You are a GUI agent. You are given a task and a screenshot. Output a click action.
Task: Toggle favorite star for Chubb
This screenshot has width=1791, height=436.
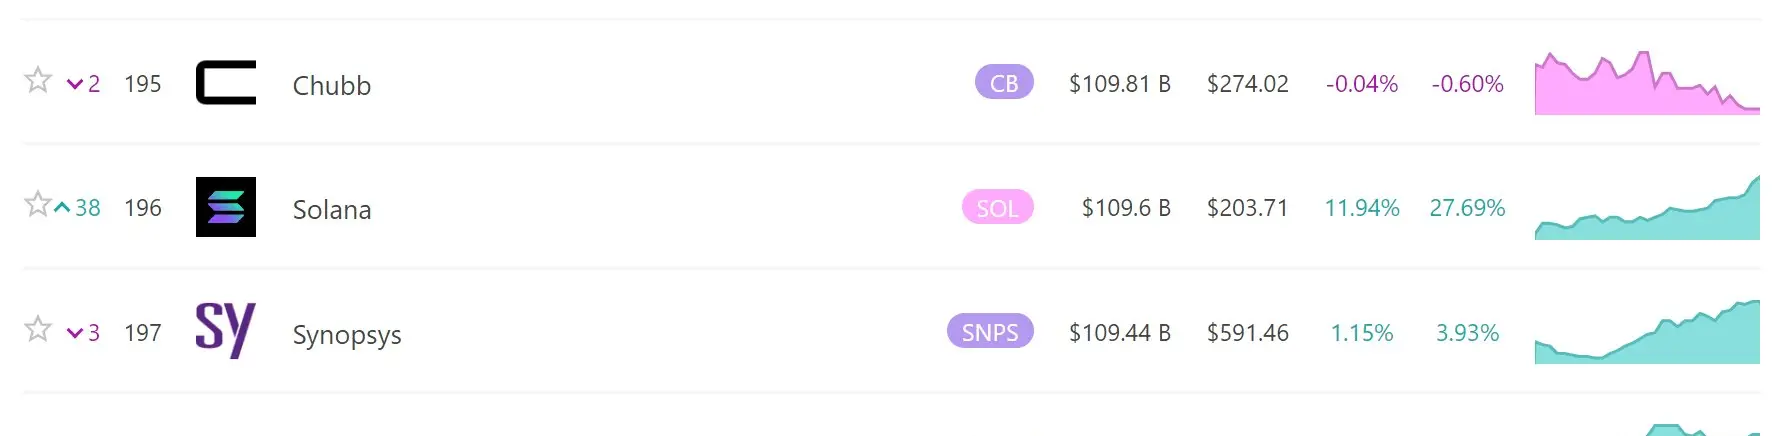[38, 80]
